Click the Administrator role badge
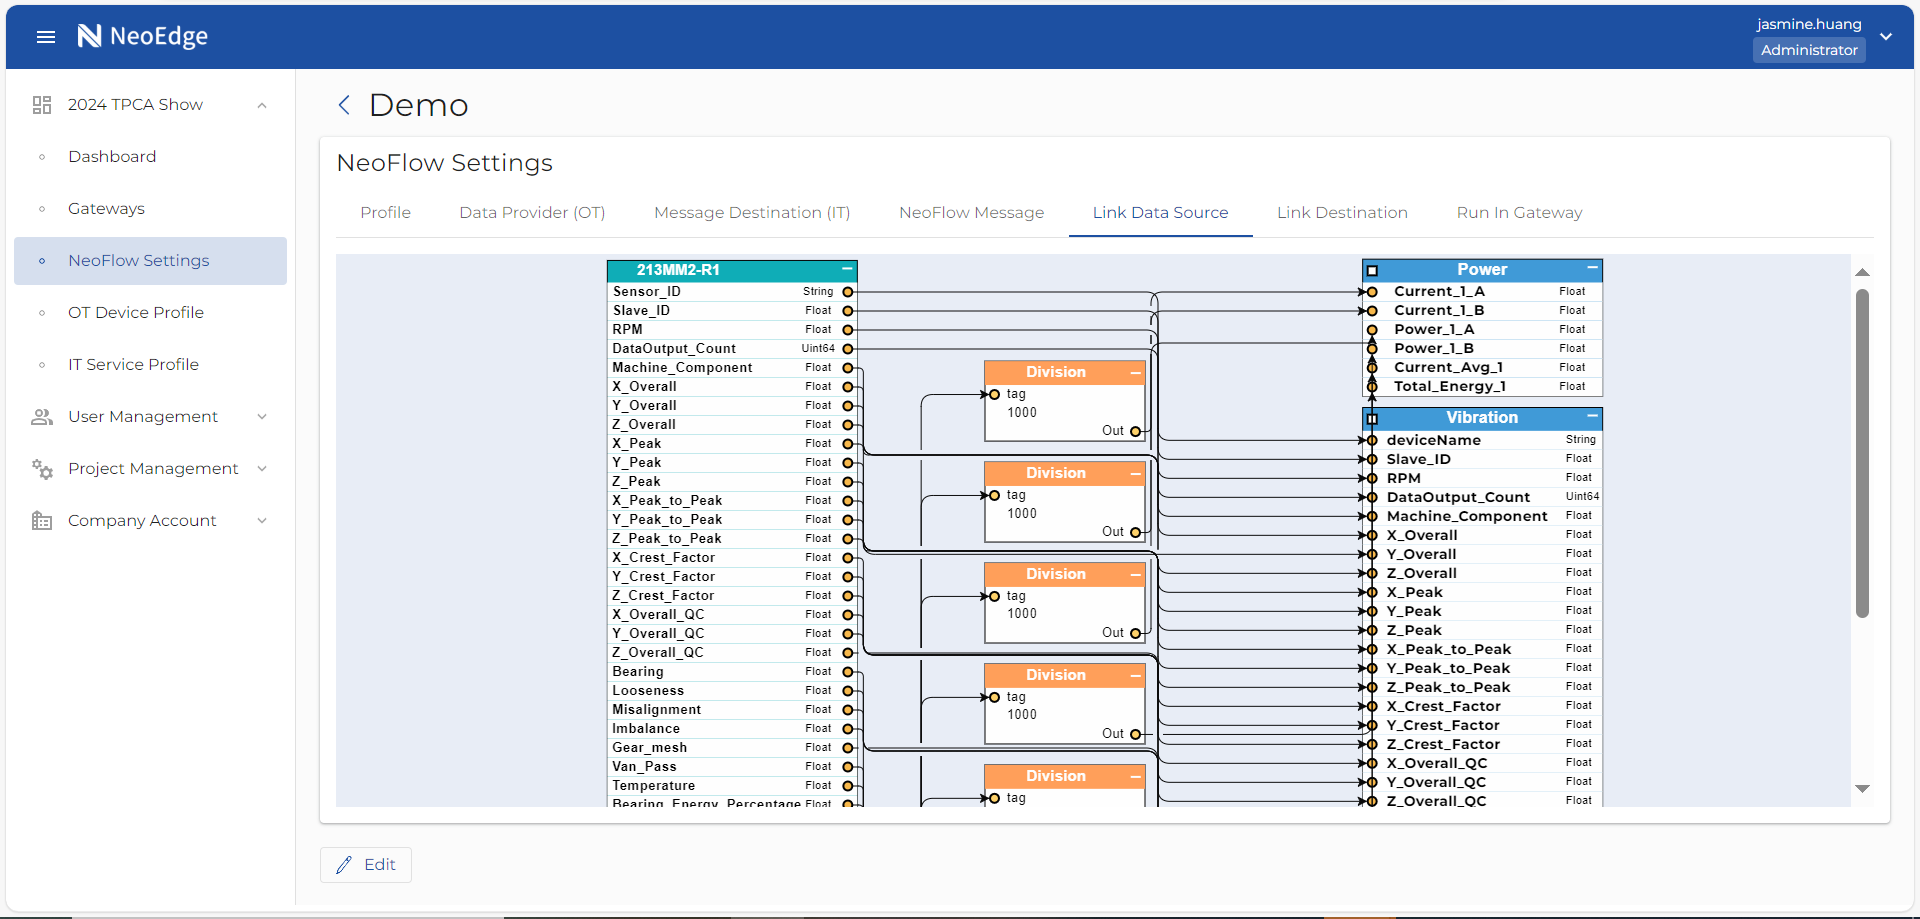The image size is (1920, 919). click(1809, 50)
